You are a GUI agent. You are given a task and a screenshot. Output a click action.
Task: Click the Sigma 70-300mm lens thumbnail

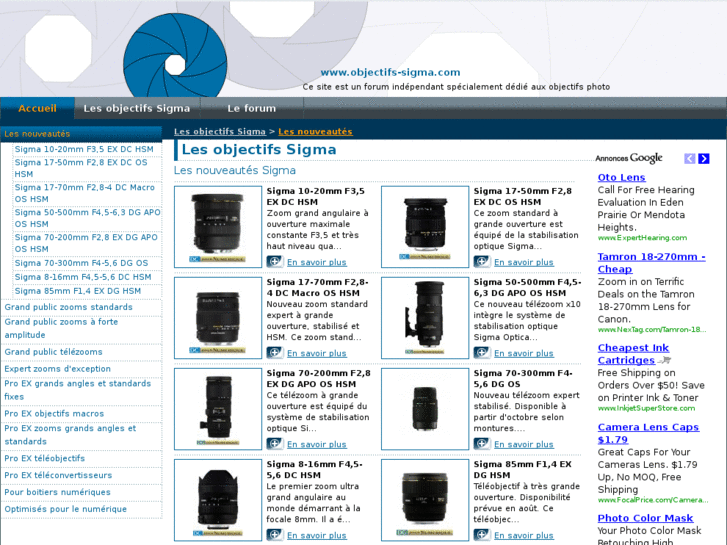coord(425,409)
